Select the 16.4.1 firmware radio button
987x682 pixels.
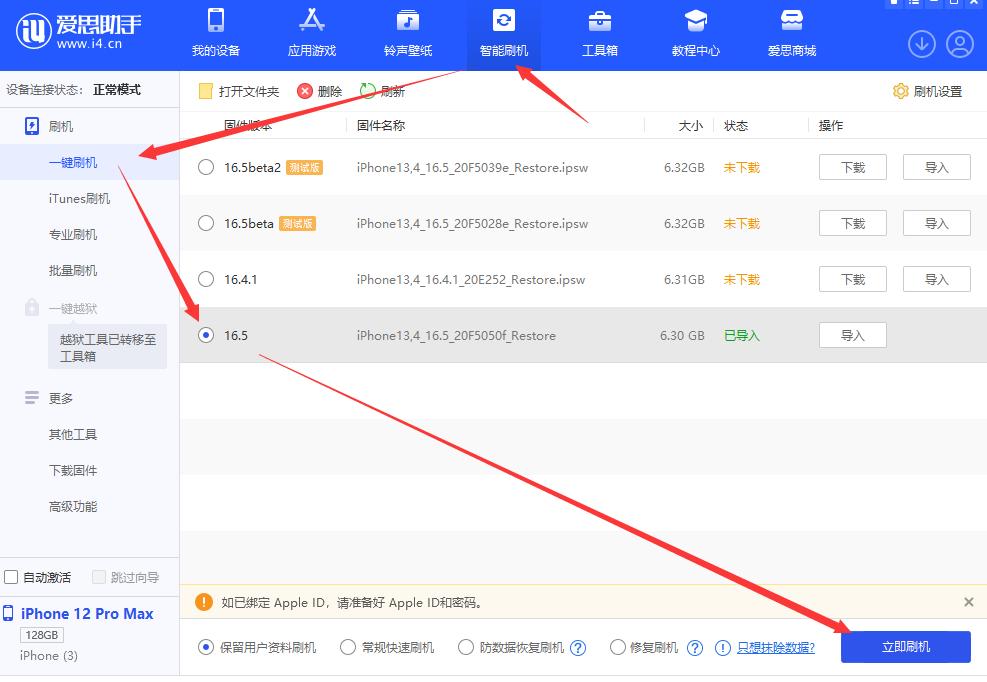(206, 280)
